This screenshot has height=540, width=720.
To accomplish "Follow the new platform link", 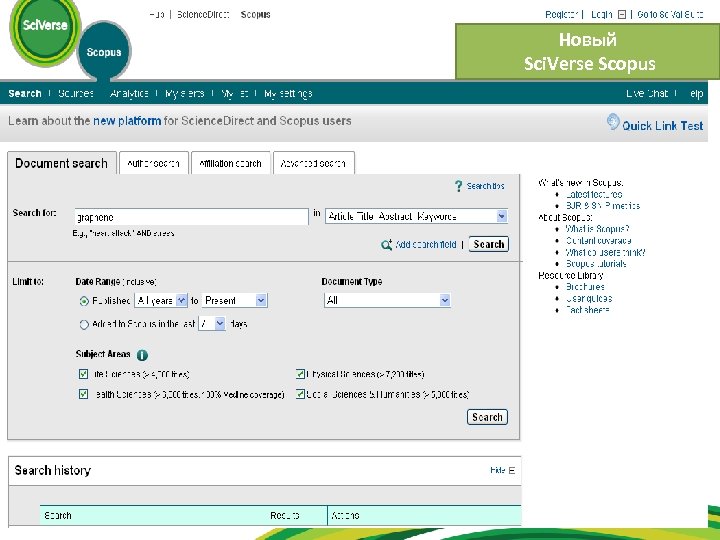I will (x=127, y=121).
